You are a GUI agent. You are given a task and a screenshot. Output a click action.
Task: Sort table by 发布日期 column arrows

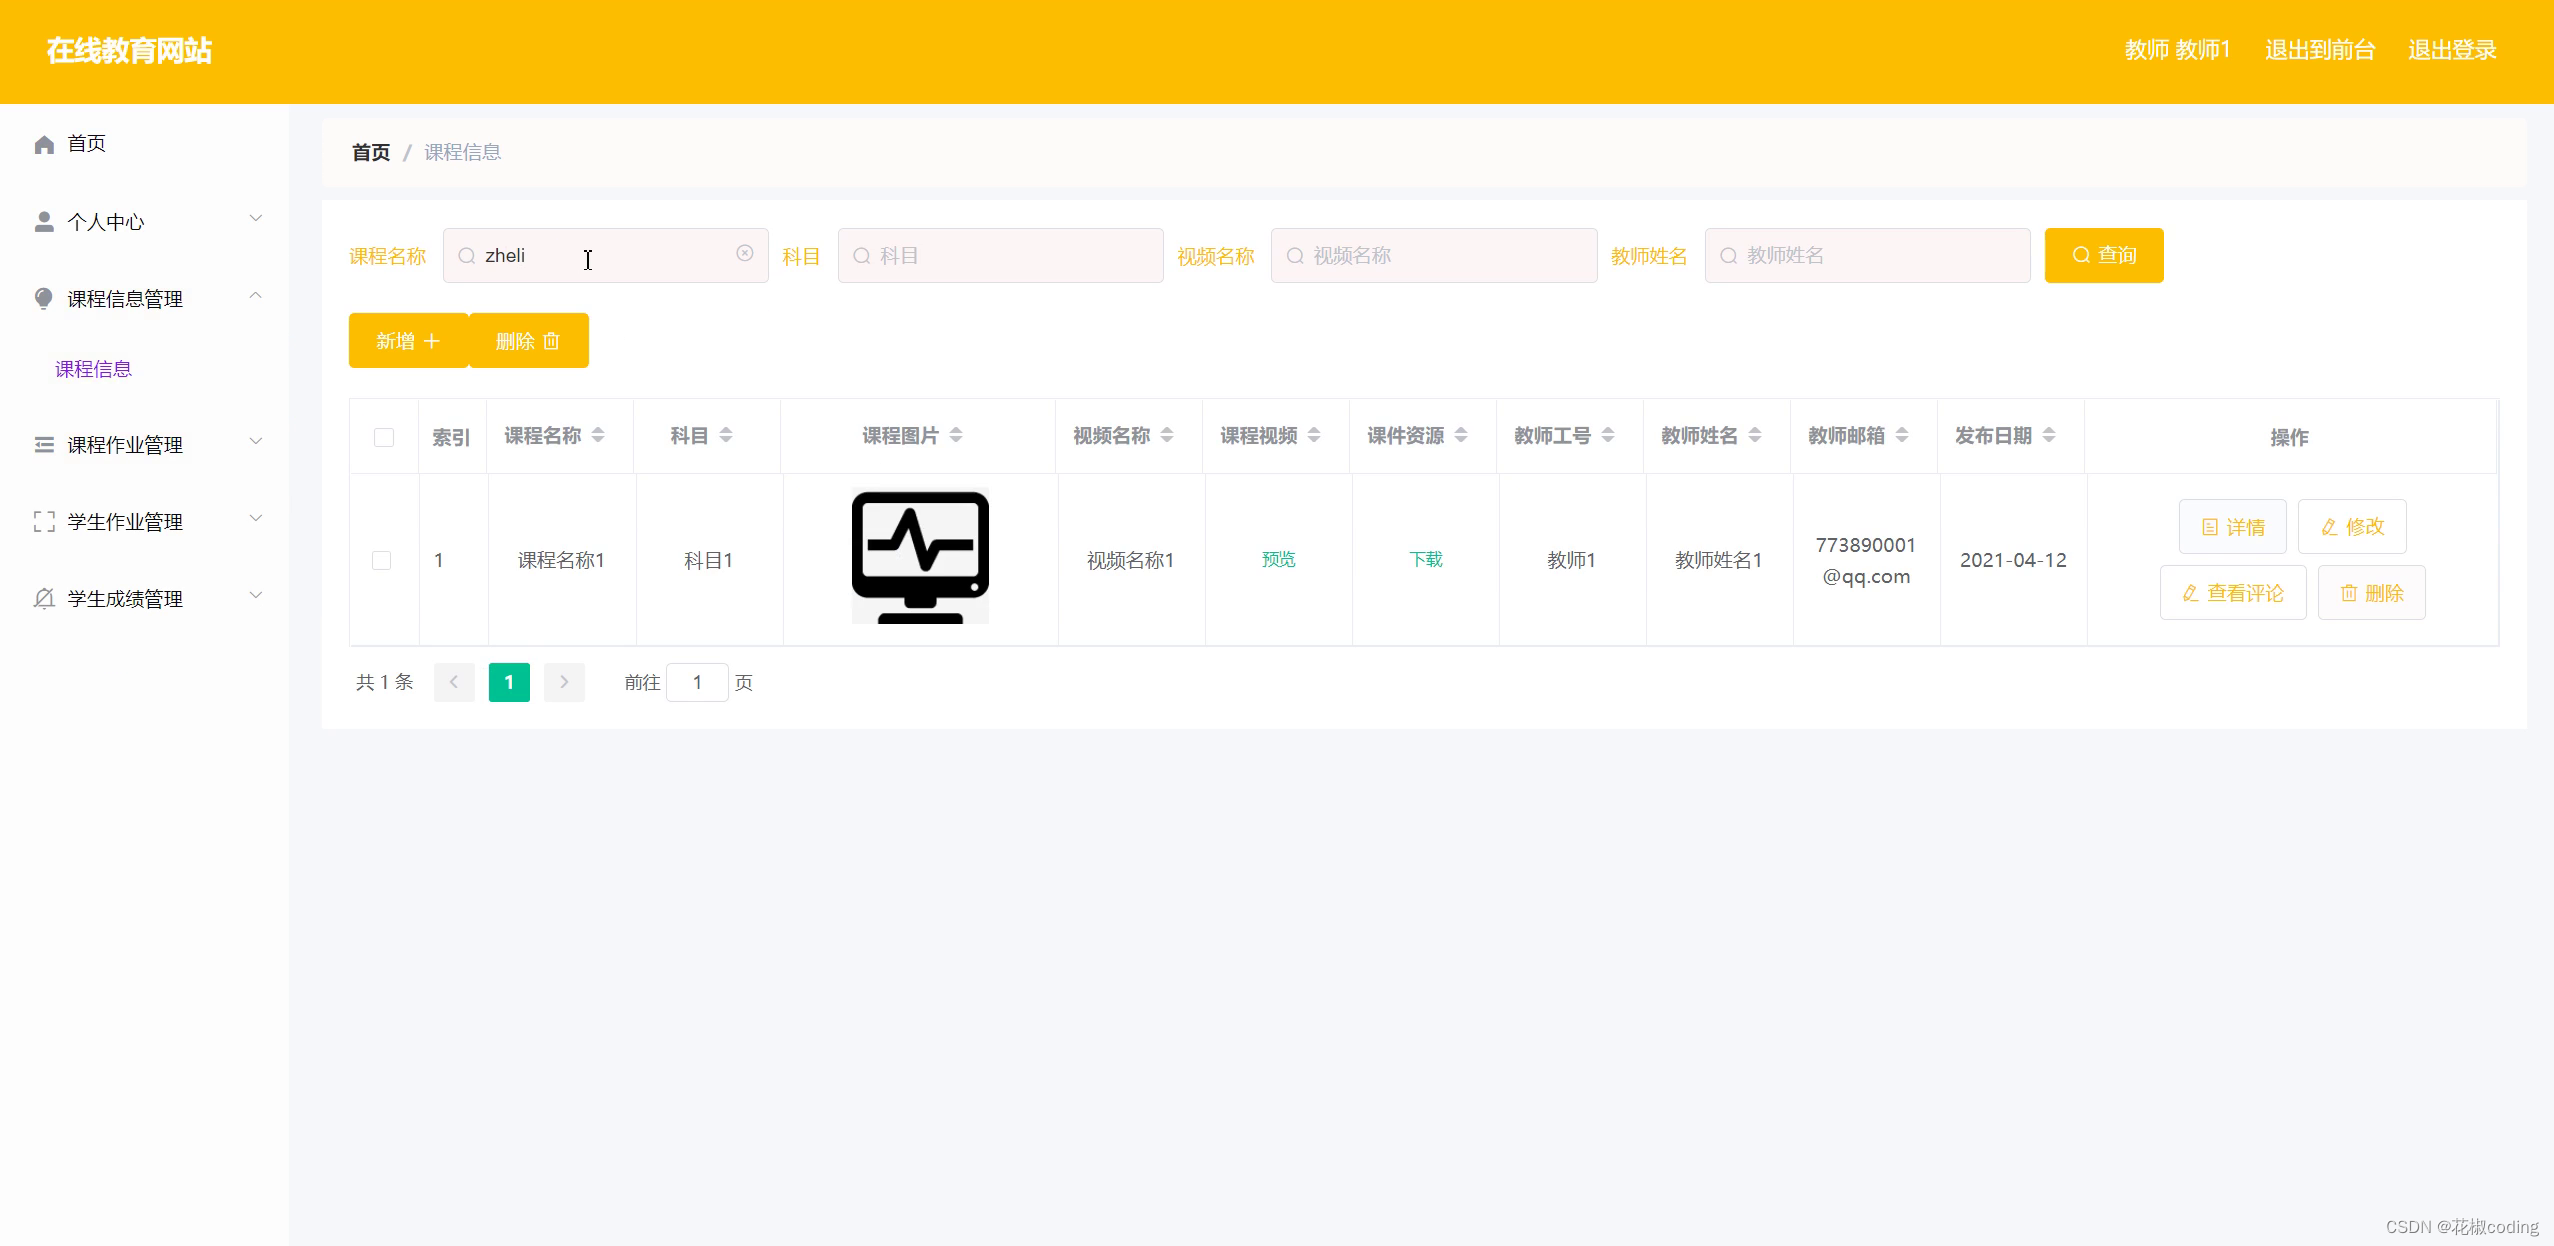2049,435
